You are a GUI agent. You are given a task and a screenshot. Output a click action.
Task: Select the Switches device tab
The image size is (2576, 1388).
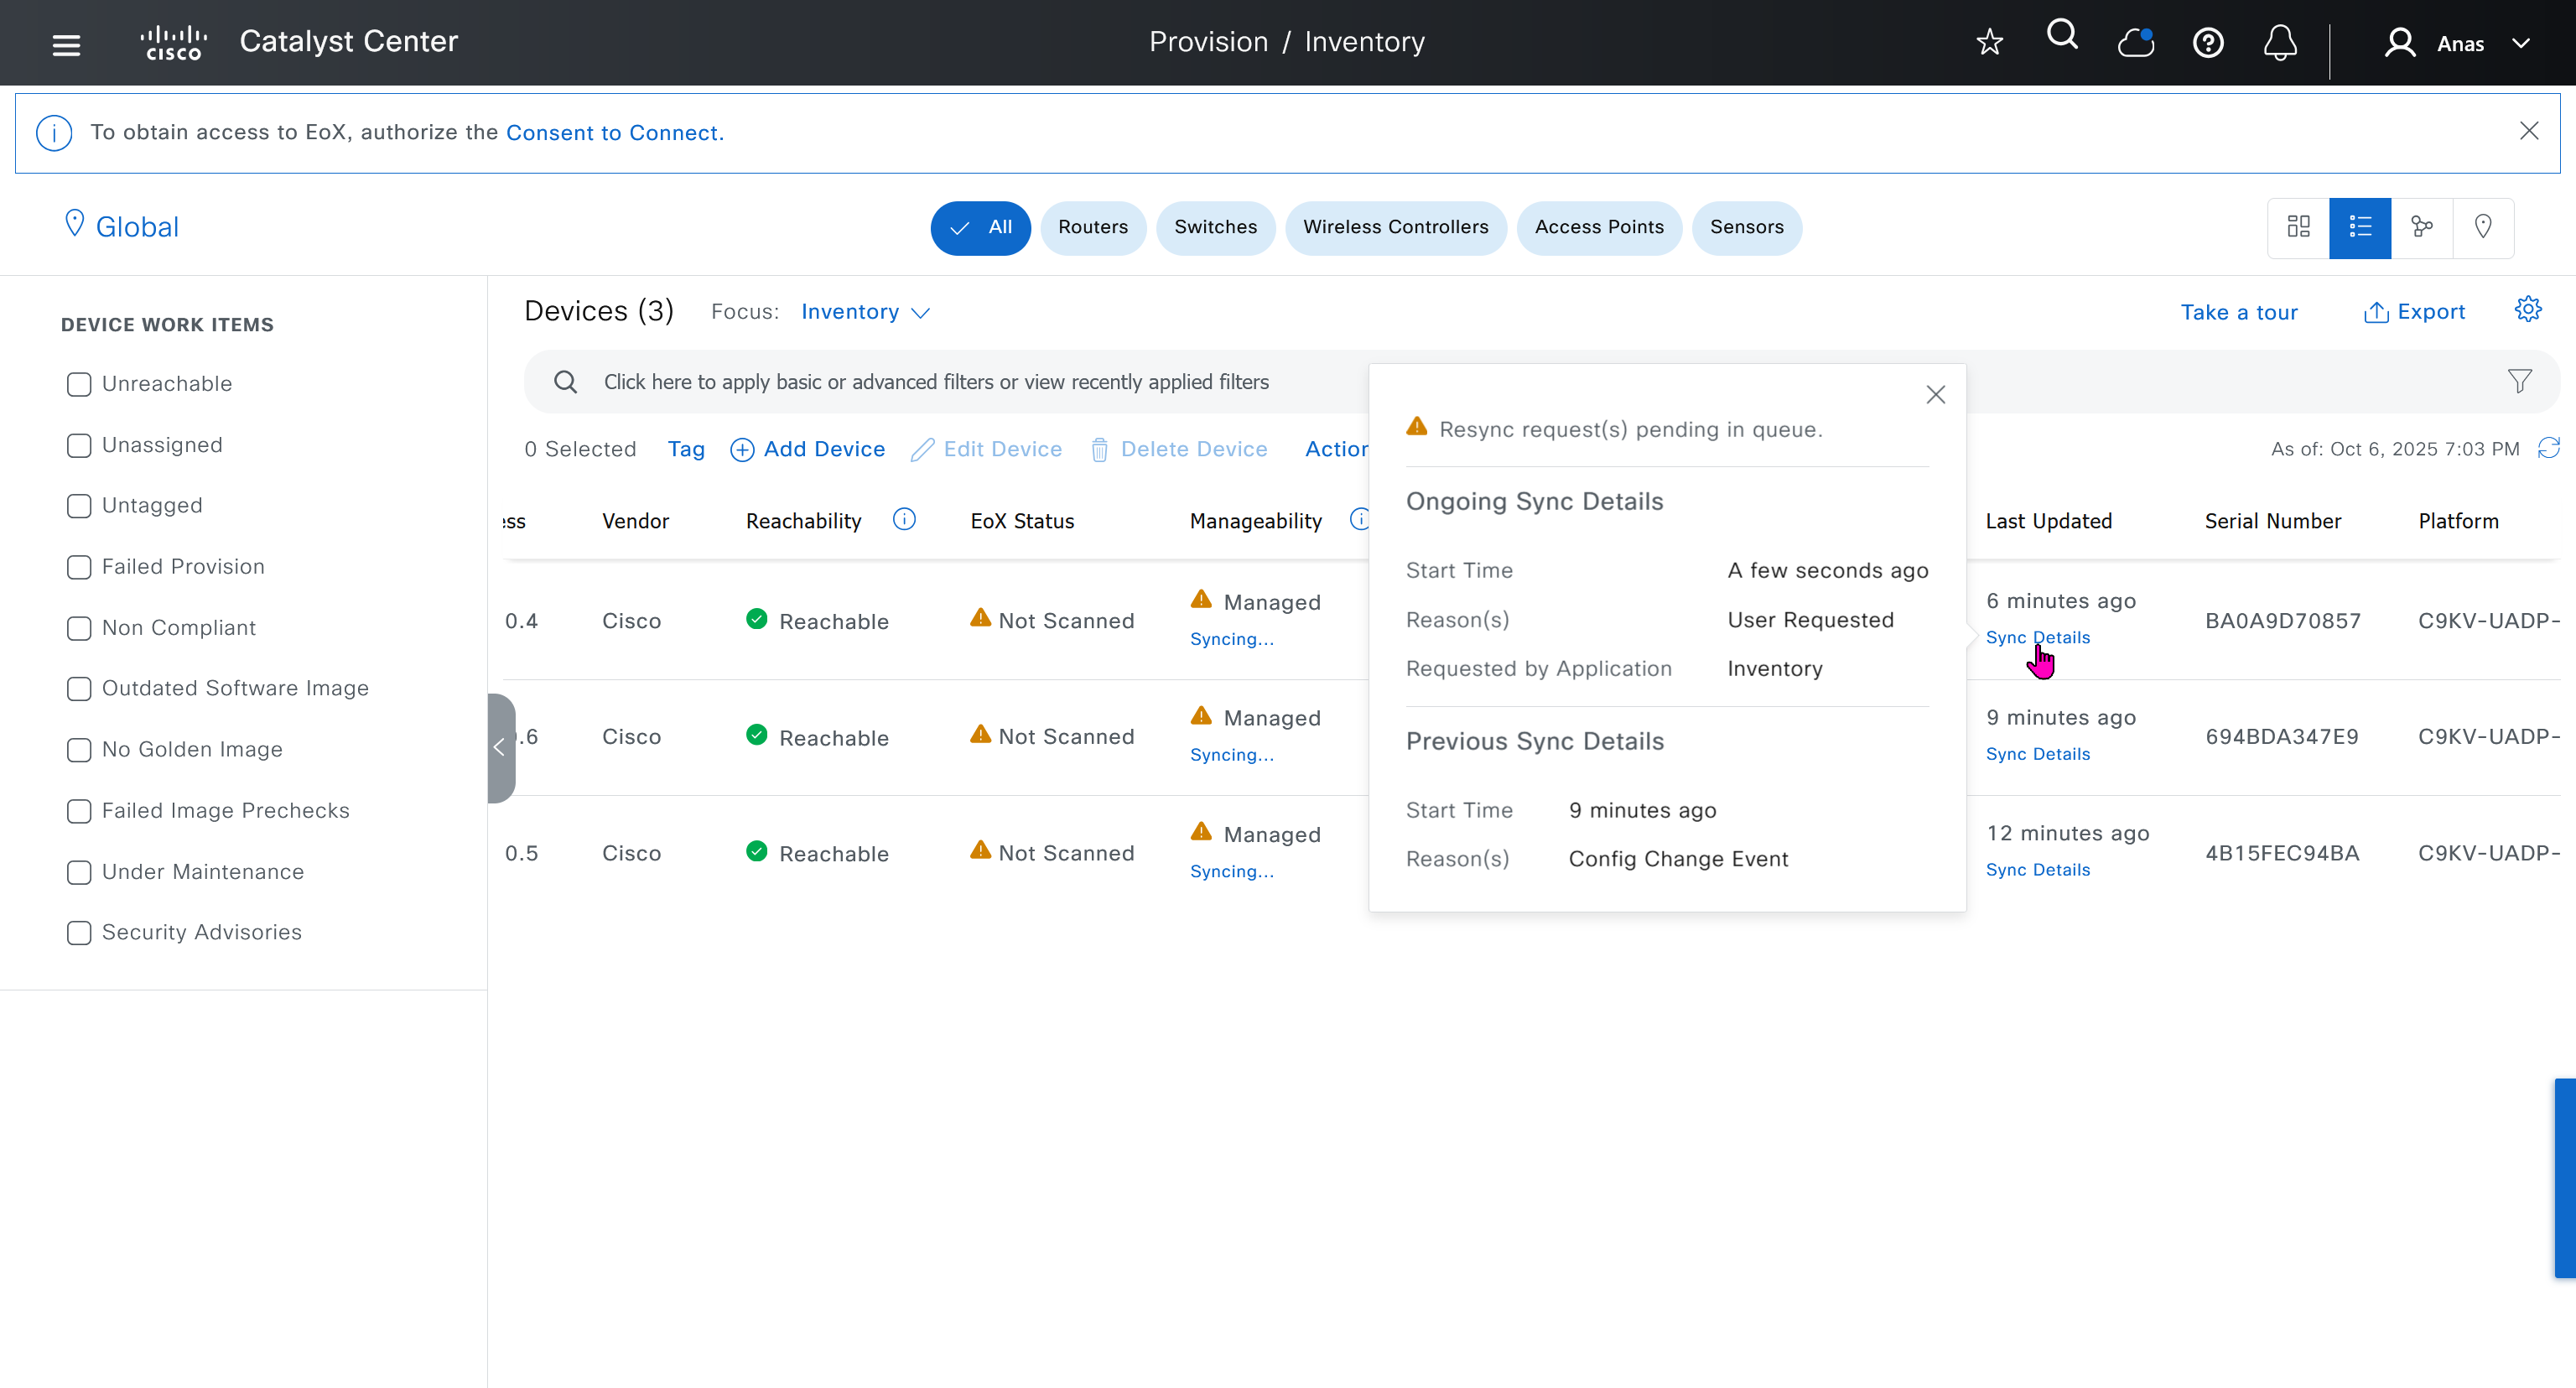pyautogui.click(x=1215, y=227)
